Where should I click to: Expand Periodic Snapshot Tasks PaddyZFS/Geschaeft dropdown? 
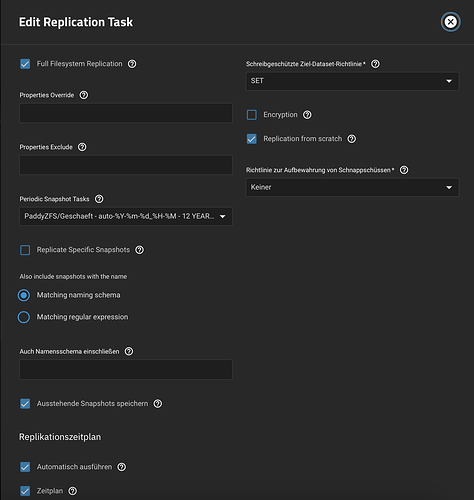point(126,216)
